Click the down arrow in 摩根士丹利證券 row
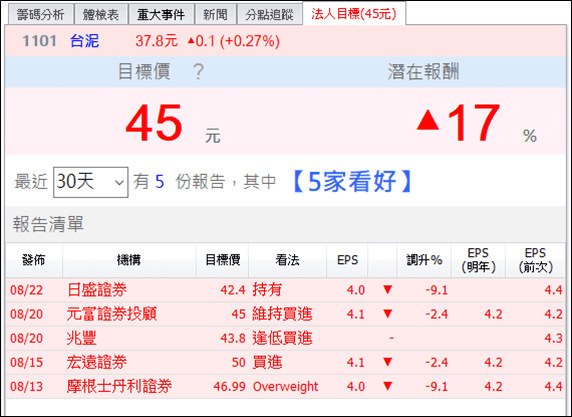The height and width of the screenshot is (417, 572). (387, 386)
